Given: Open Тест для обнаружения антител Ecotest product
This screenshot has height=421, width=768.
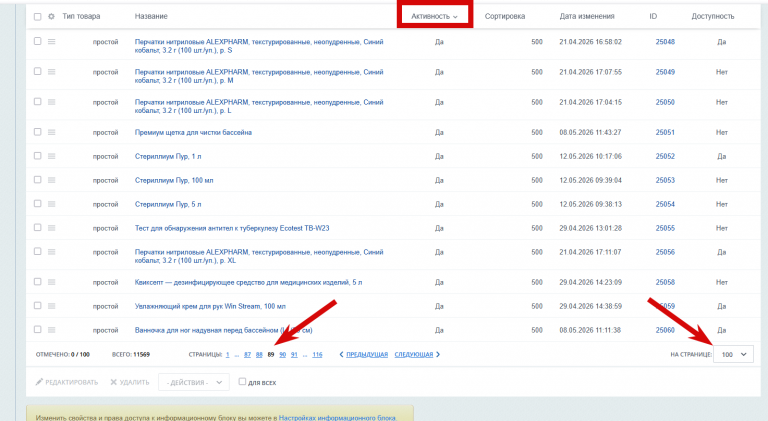Looking at the screenshot, I should 232,228.
